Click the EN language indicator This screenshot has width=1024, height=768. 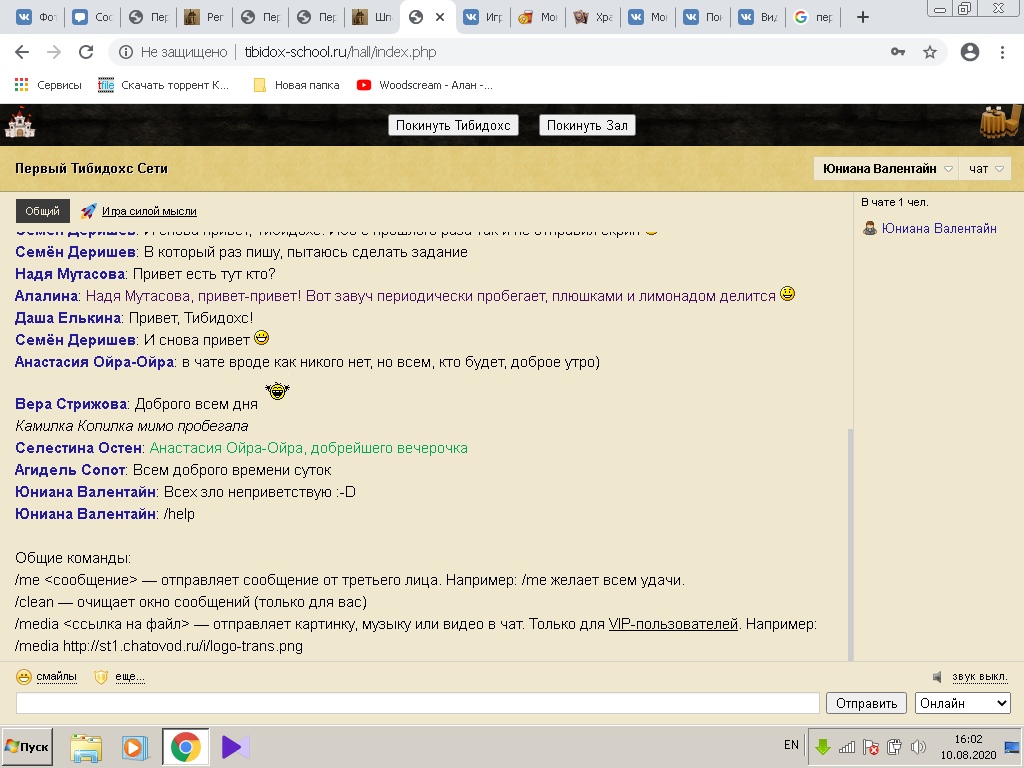(791, 745)
